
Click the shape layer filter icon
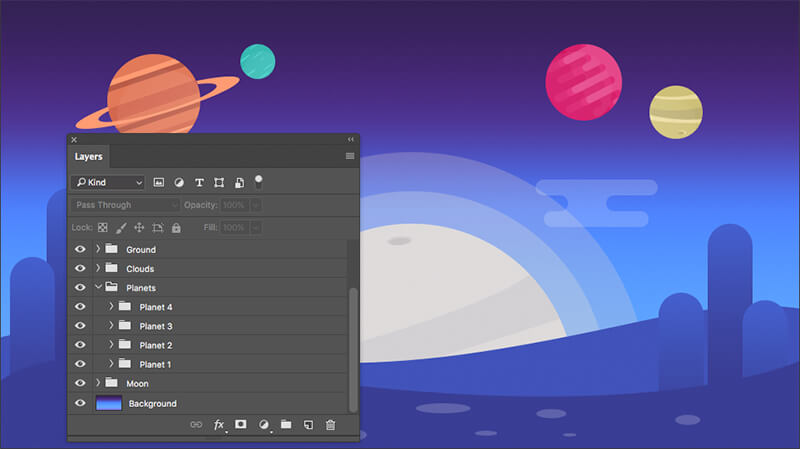coord(219,183)
